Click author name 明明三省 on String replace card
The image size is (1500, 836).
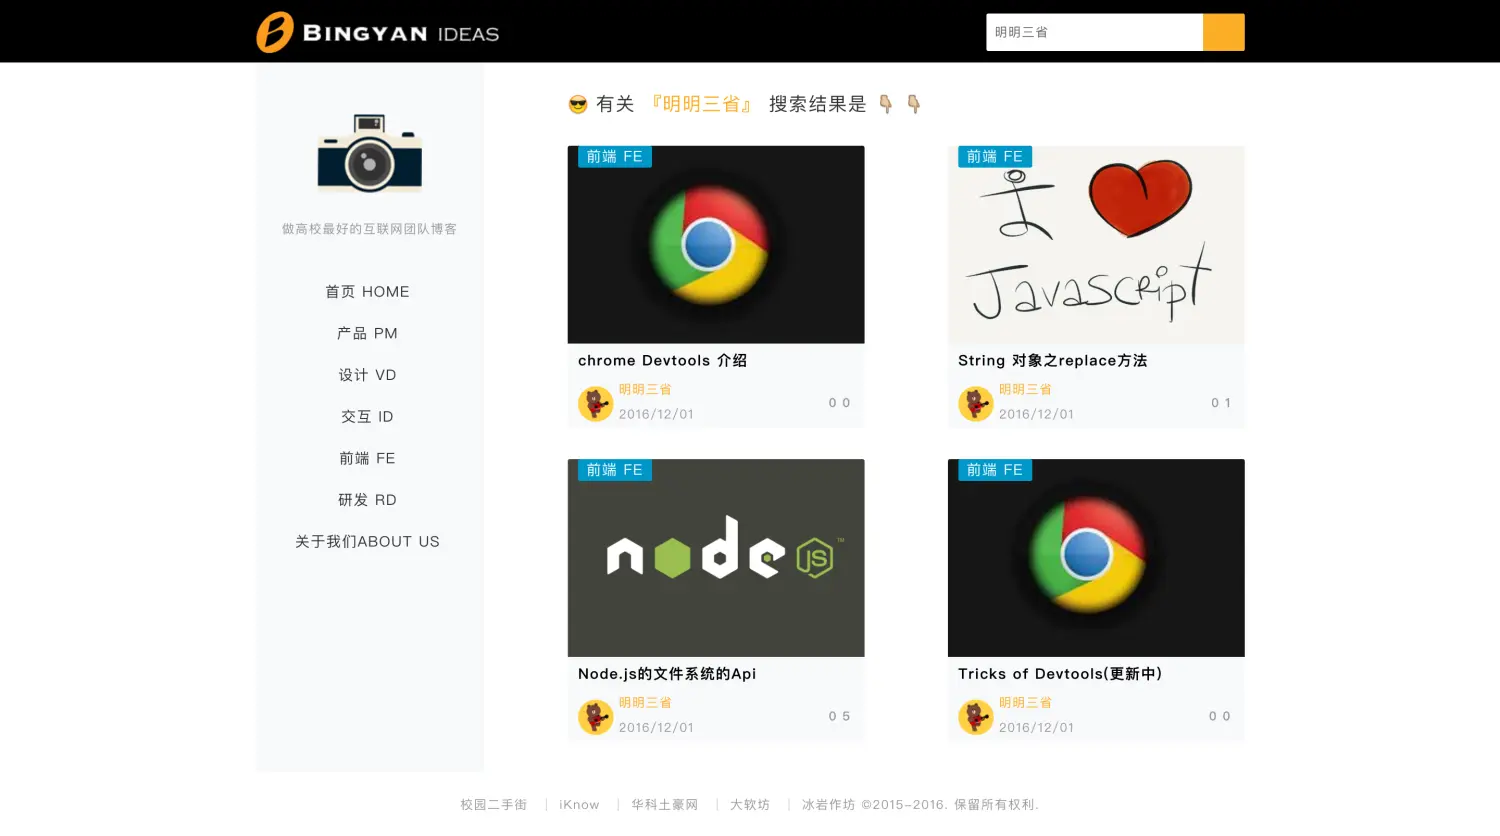(1025, 390)
